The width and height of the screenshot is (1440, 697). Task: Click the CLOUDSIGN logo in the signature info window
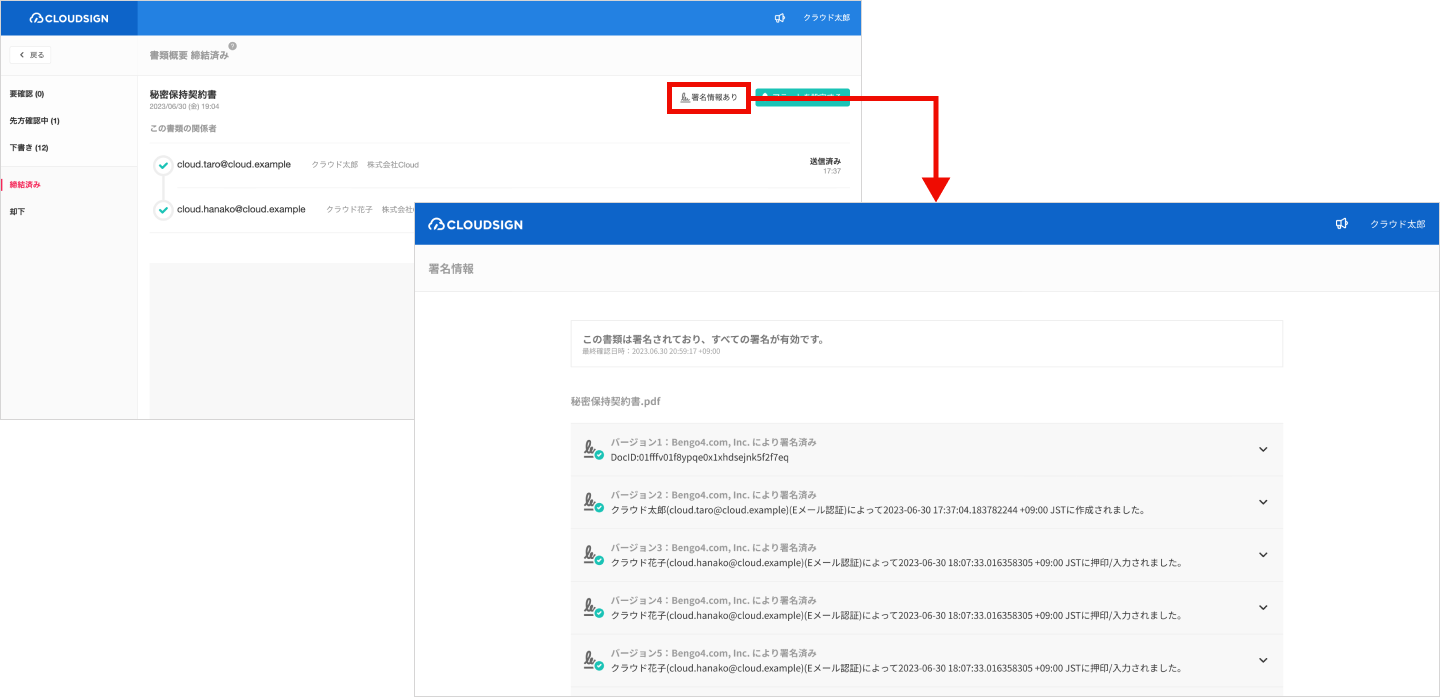point(476,224)
